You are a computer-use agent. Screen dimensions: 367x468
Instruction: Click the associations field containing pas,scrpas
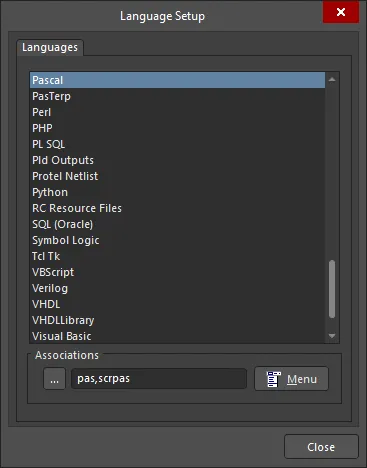[159, 379]
